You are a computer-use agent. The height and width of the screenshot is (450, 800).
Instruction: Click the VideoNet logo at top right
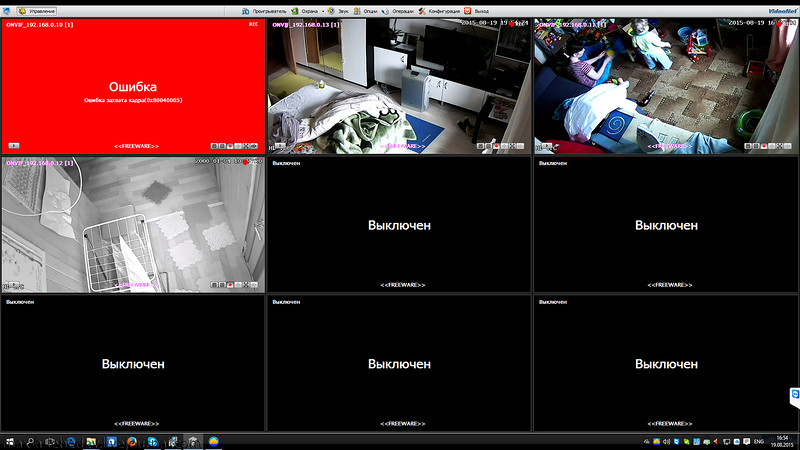click(782, 11)
